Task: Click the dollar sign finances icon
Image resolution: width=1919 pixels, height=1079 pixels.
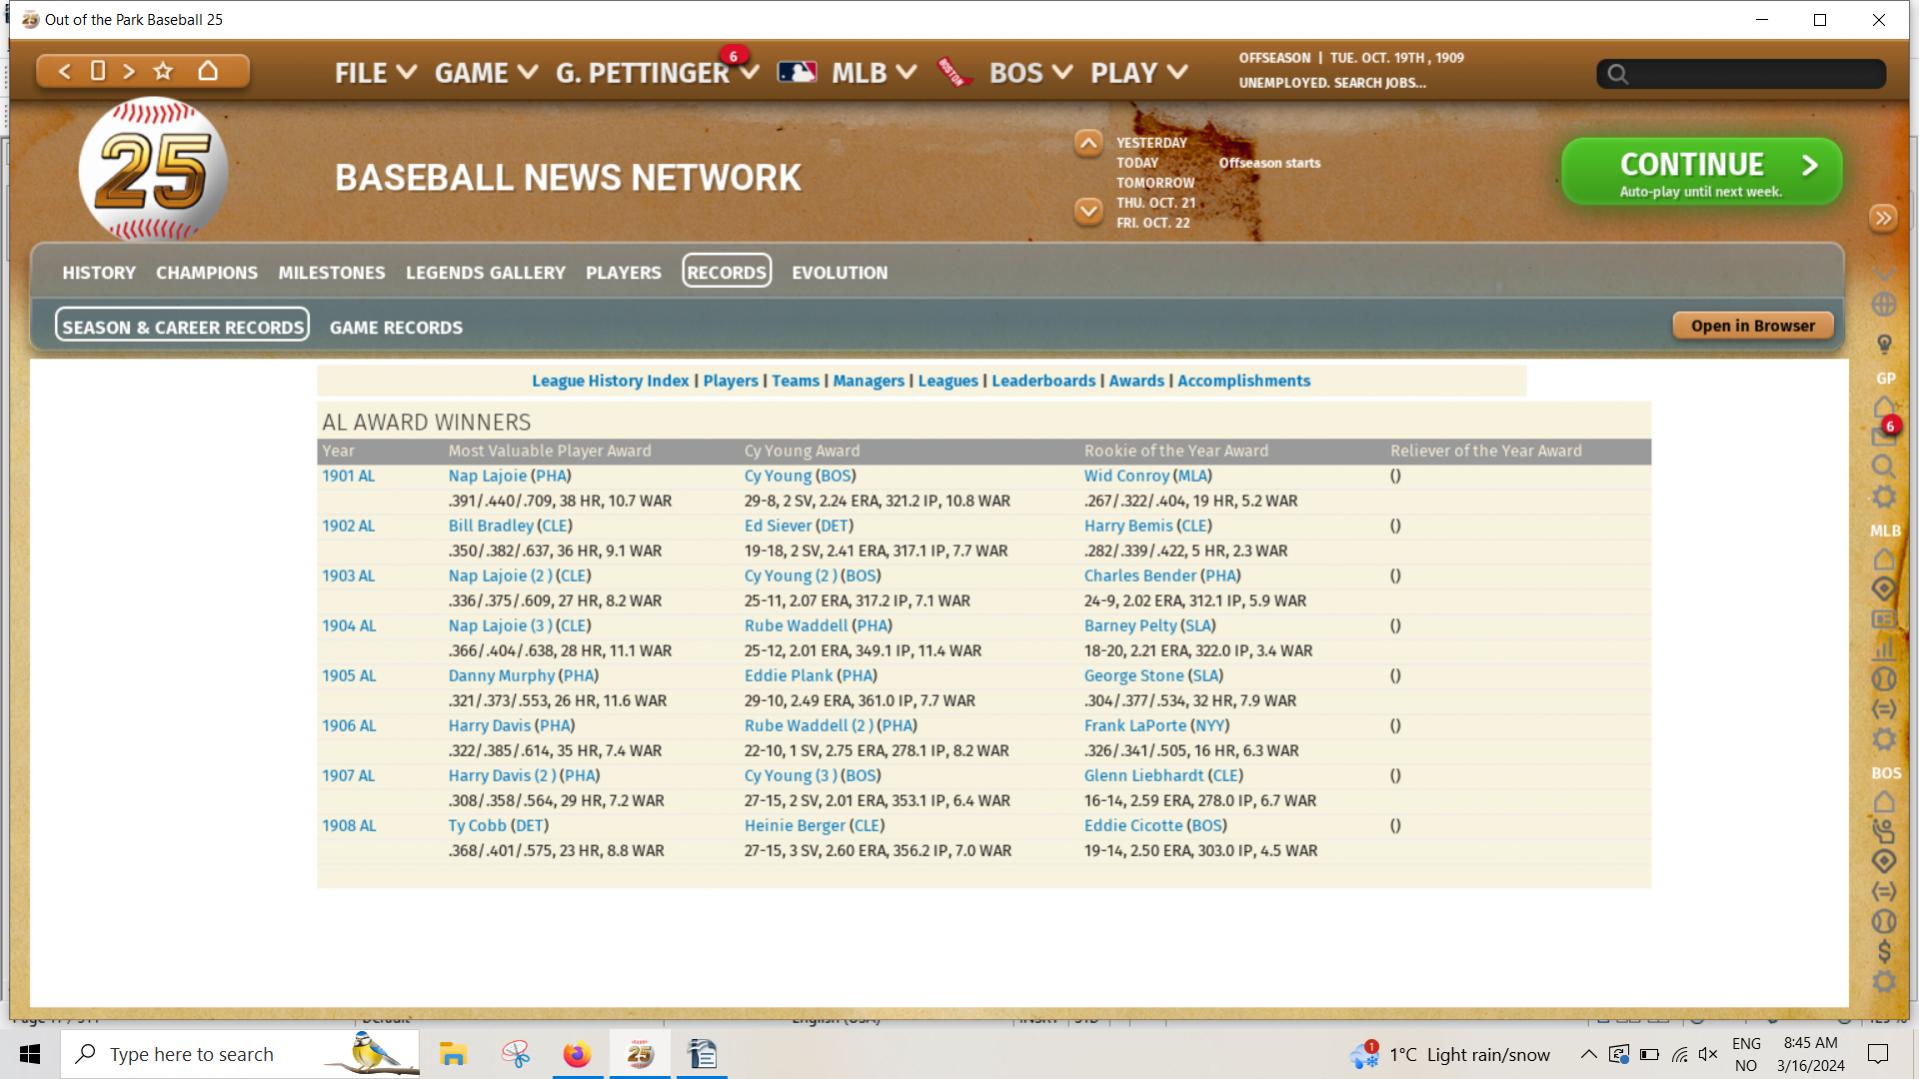Action: [1883, 950]
